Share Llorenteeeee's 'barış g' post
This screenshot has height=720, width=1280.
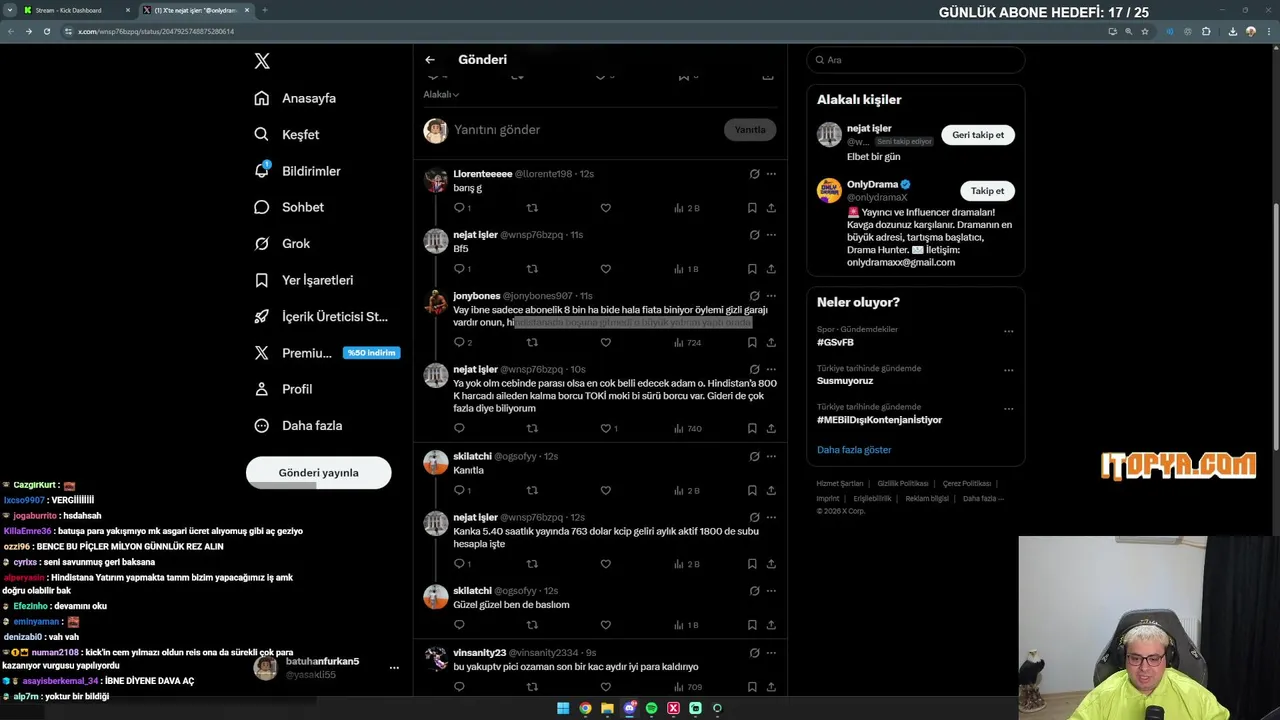coord(771,208)
